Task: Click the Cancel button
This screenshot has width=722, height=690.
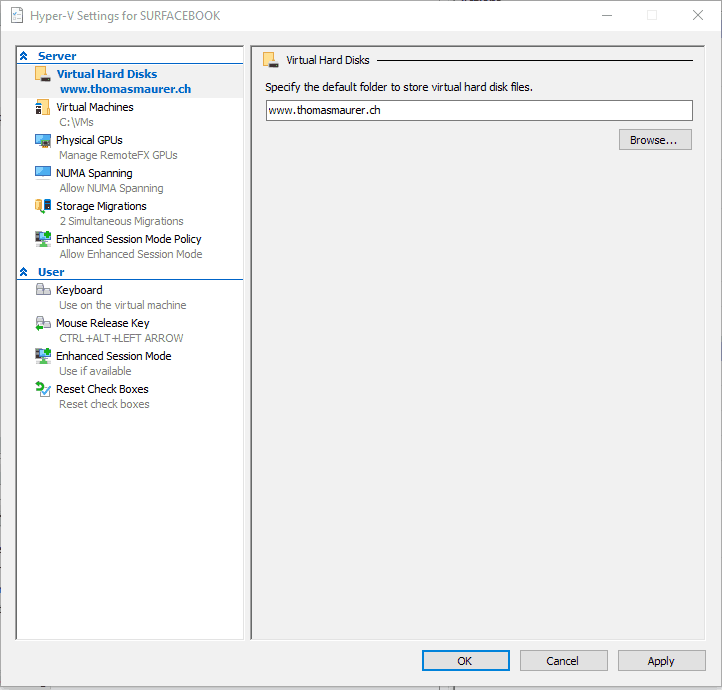Action: coord(564,661)
